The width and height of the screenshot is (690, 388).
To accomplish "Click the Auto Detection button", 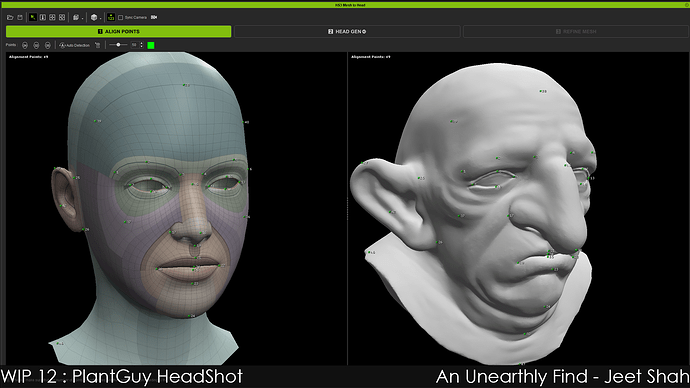I will click(x=74, y=45).
